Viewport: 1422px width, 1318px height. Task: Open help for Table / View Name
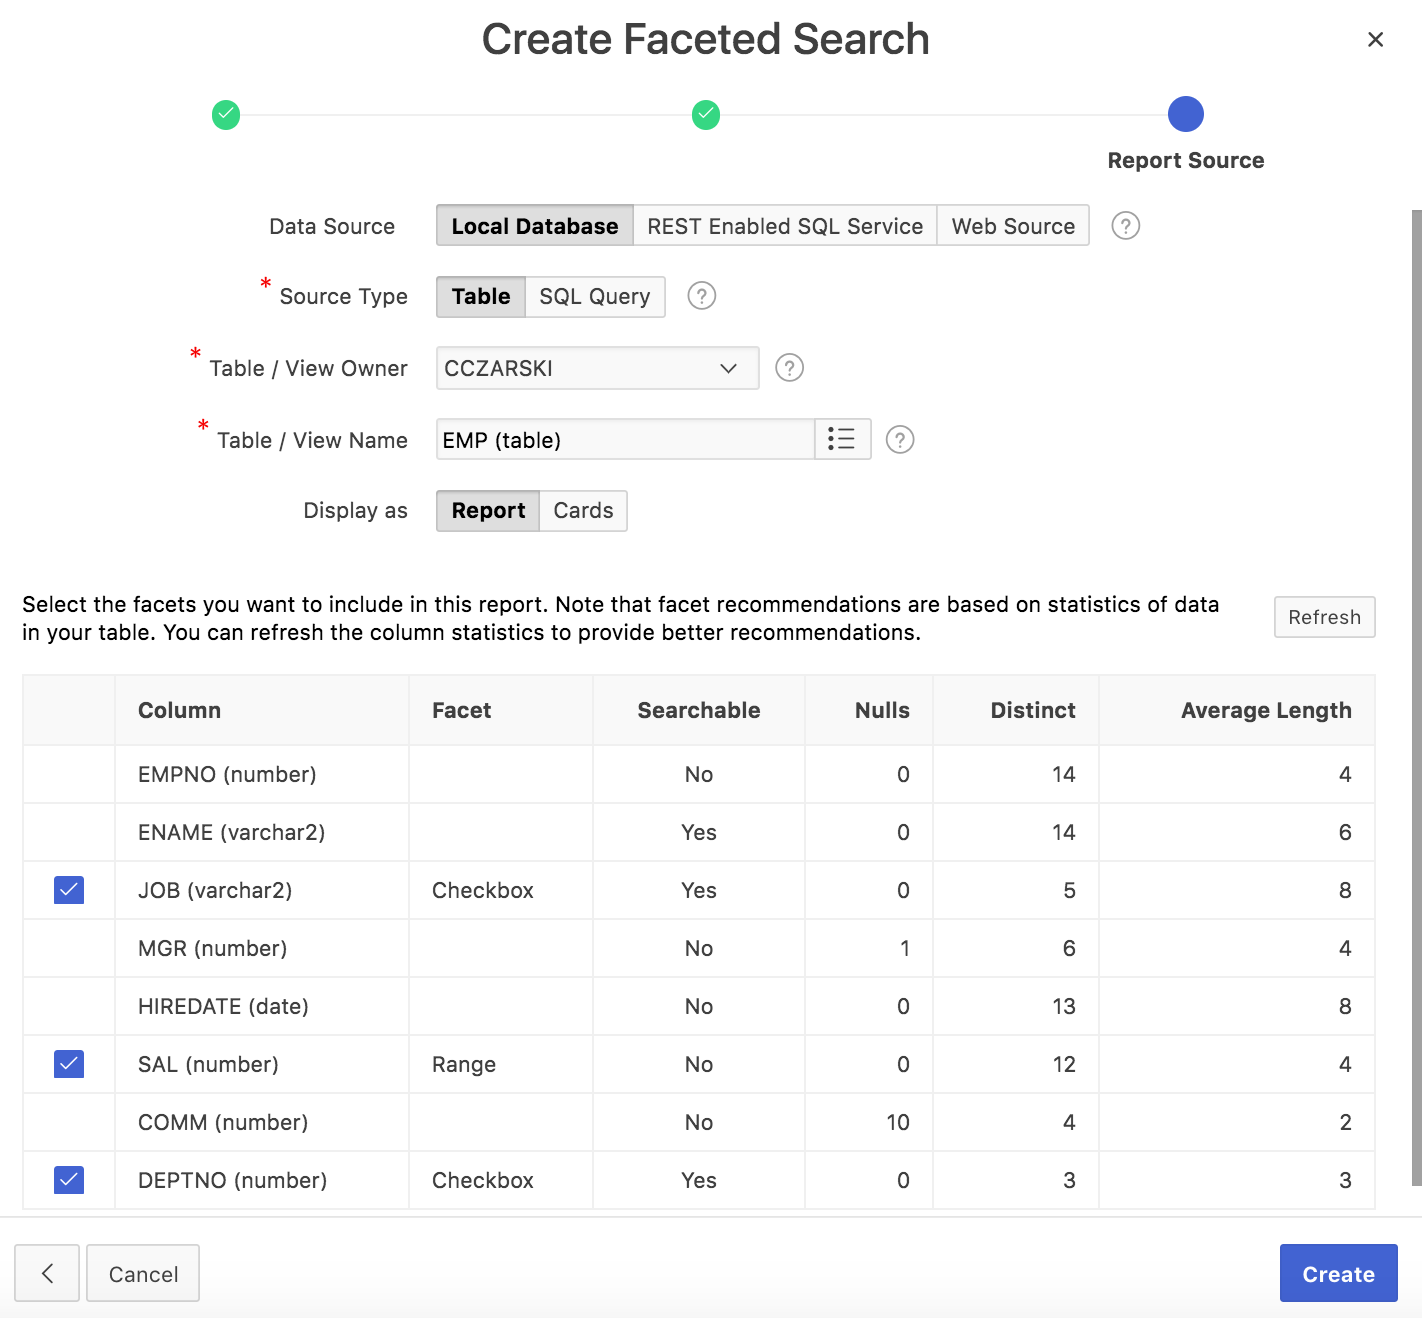(x=899, y=439)
